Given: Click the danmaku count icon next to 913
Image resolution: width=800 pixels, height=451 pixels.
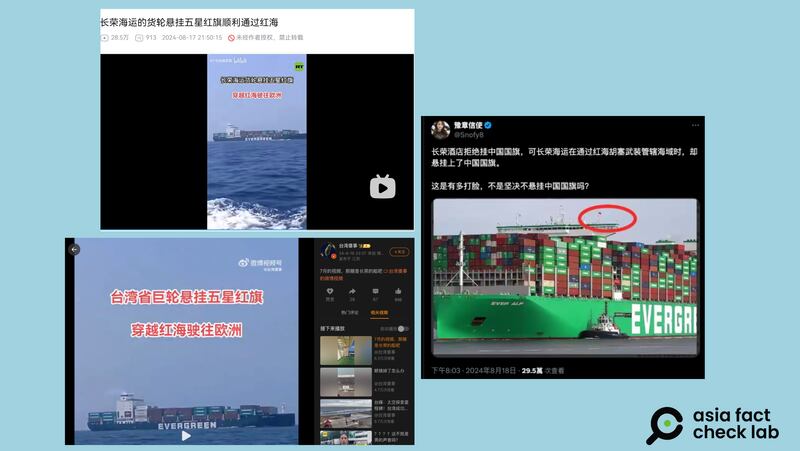Looking at the screenshot, I should (139, 38).
